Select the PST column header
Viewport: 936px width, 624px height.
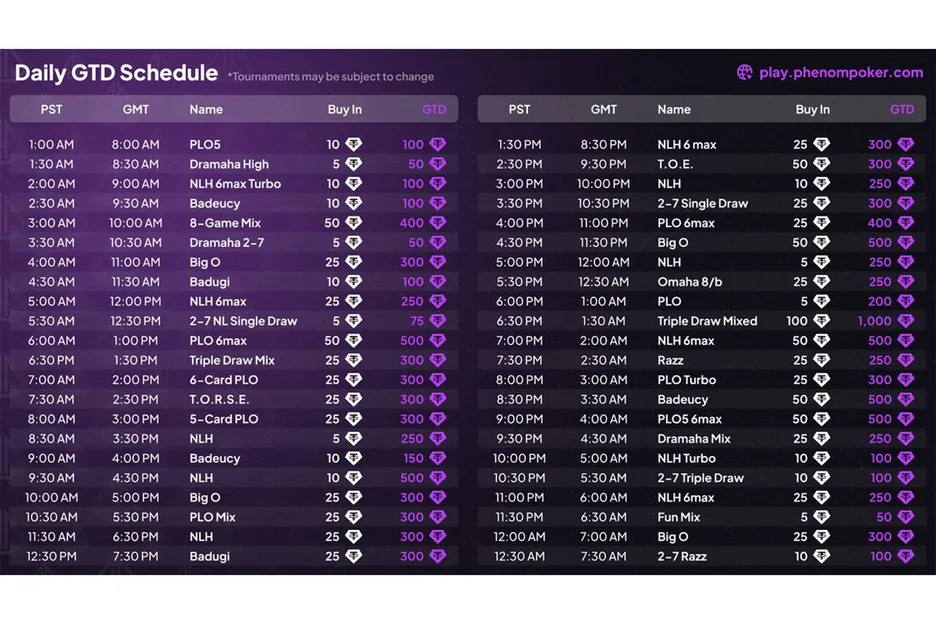(x=51, y=109)
